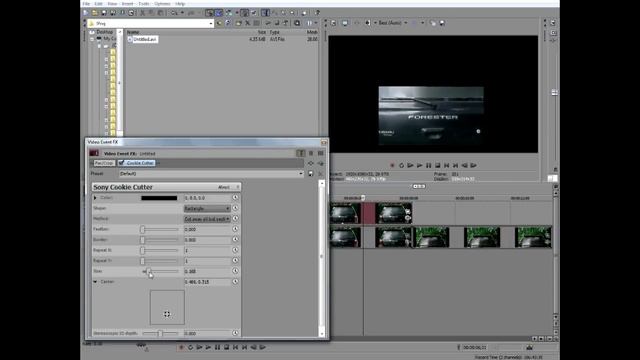
Task: Click the Plug-In Chain icon
Action: [x=311, y=163]
